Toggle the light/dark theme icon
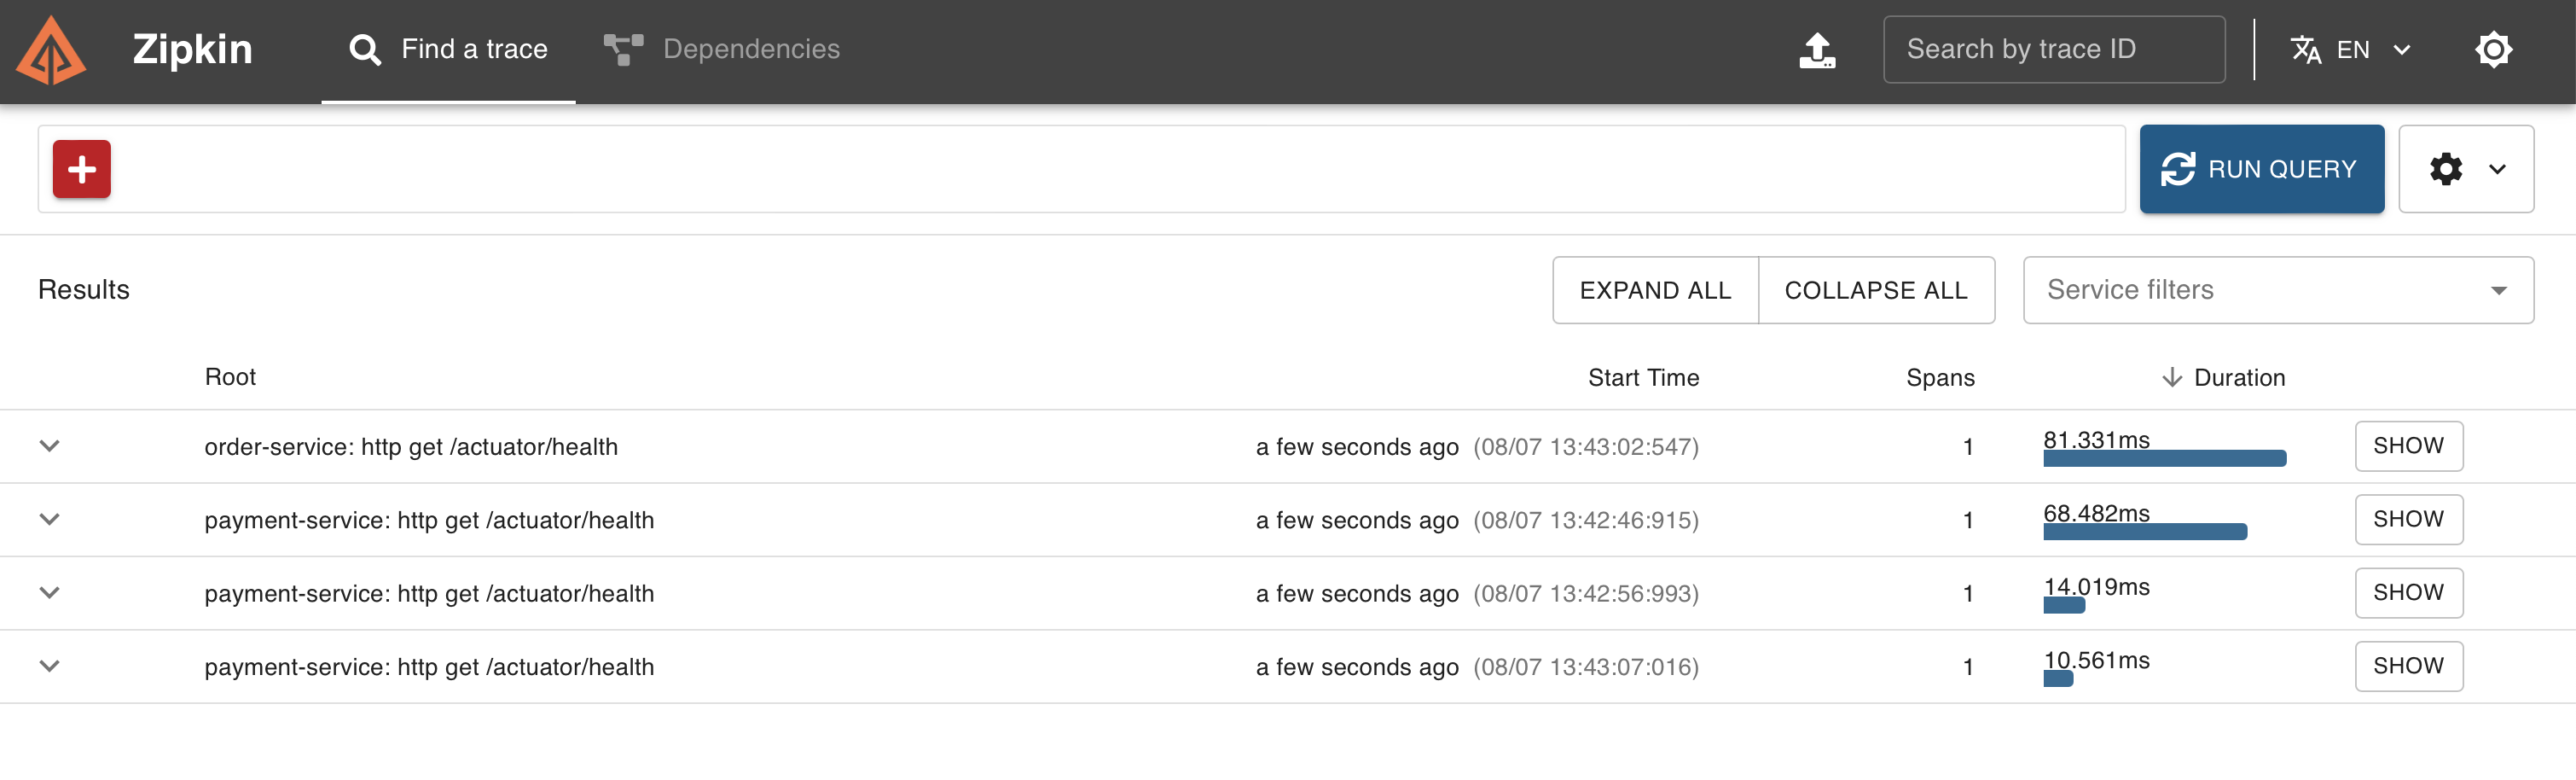Image resolution: width=2576 pixels, height=780 pixels. [2493, 50]
